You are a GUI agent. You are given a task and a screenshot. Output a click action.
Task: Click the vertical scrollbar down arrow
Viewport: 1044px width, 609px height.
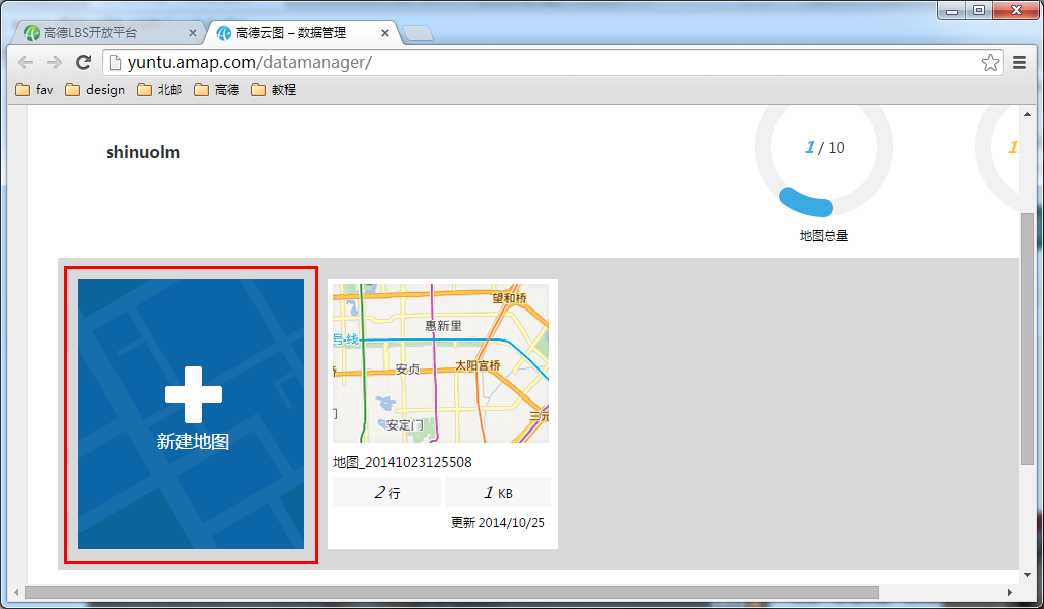coord(1027,575)
